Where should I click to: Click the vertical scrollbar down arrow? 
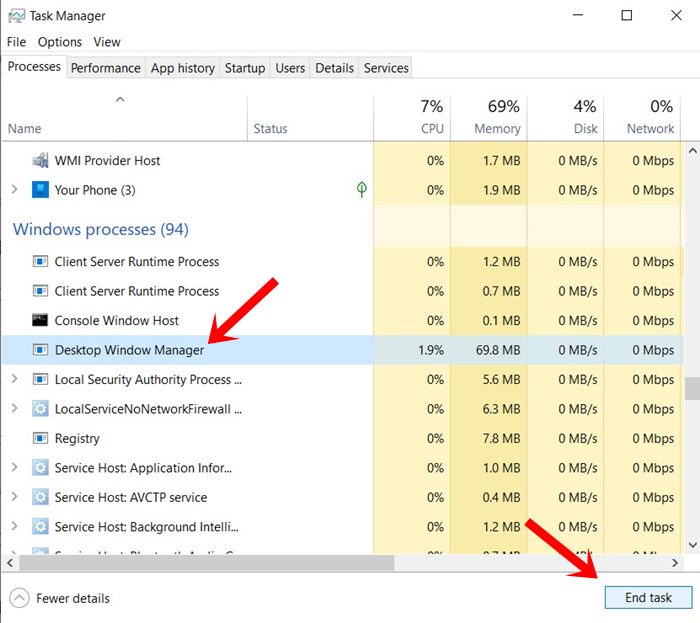(x=692, y=544)
